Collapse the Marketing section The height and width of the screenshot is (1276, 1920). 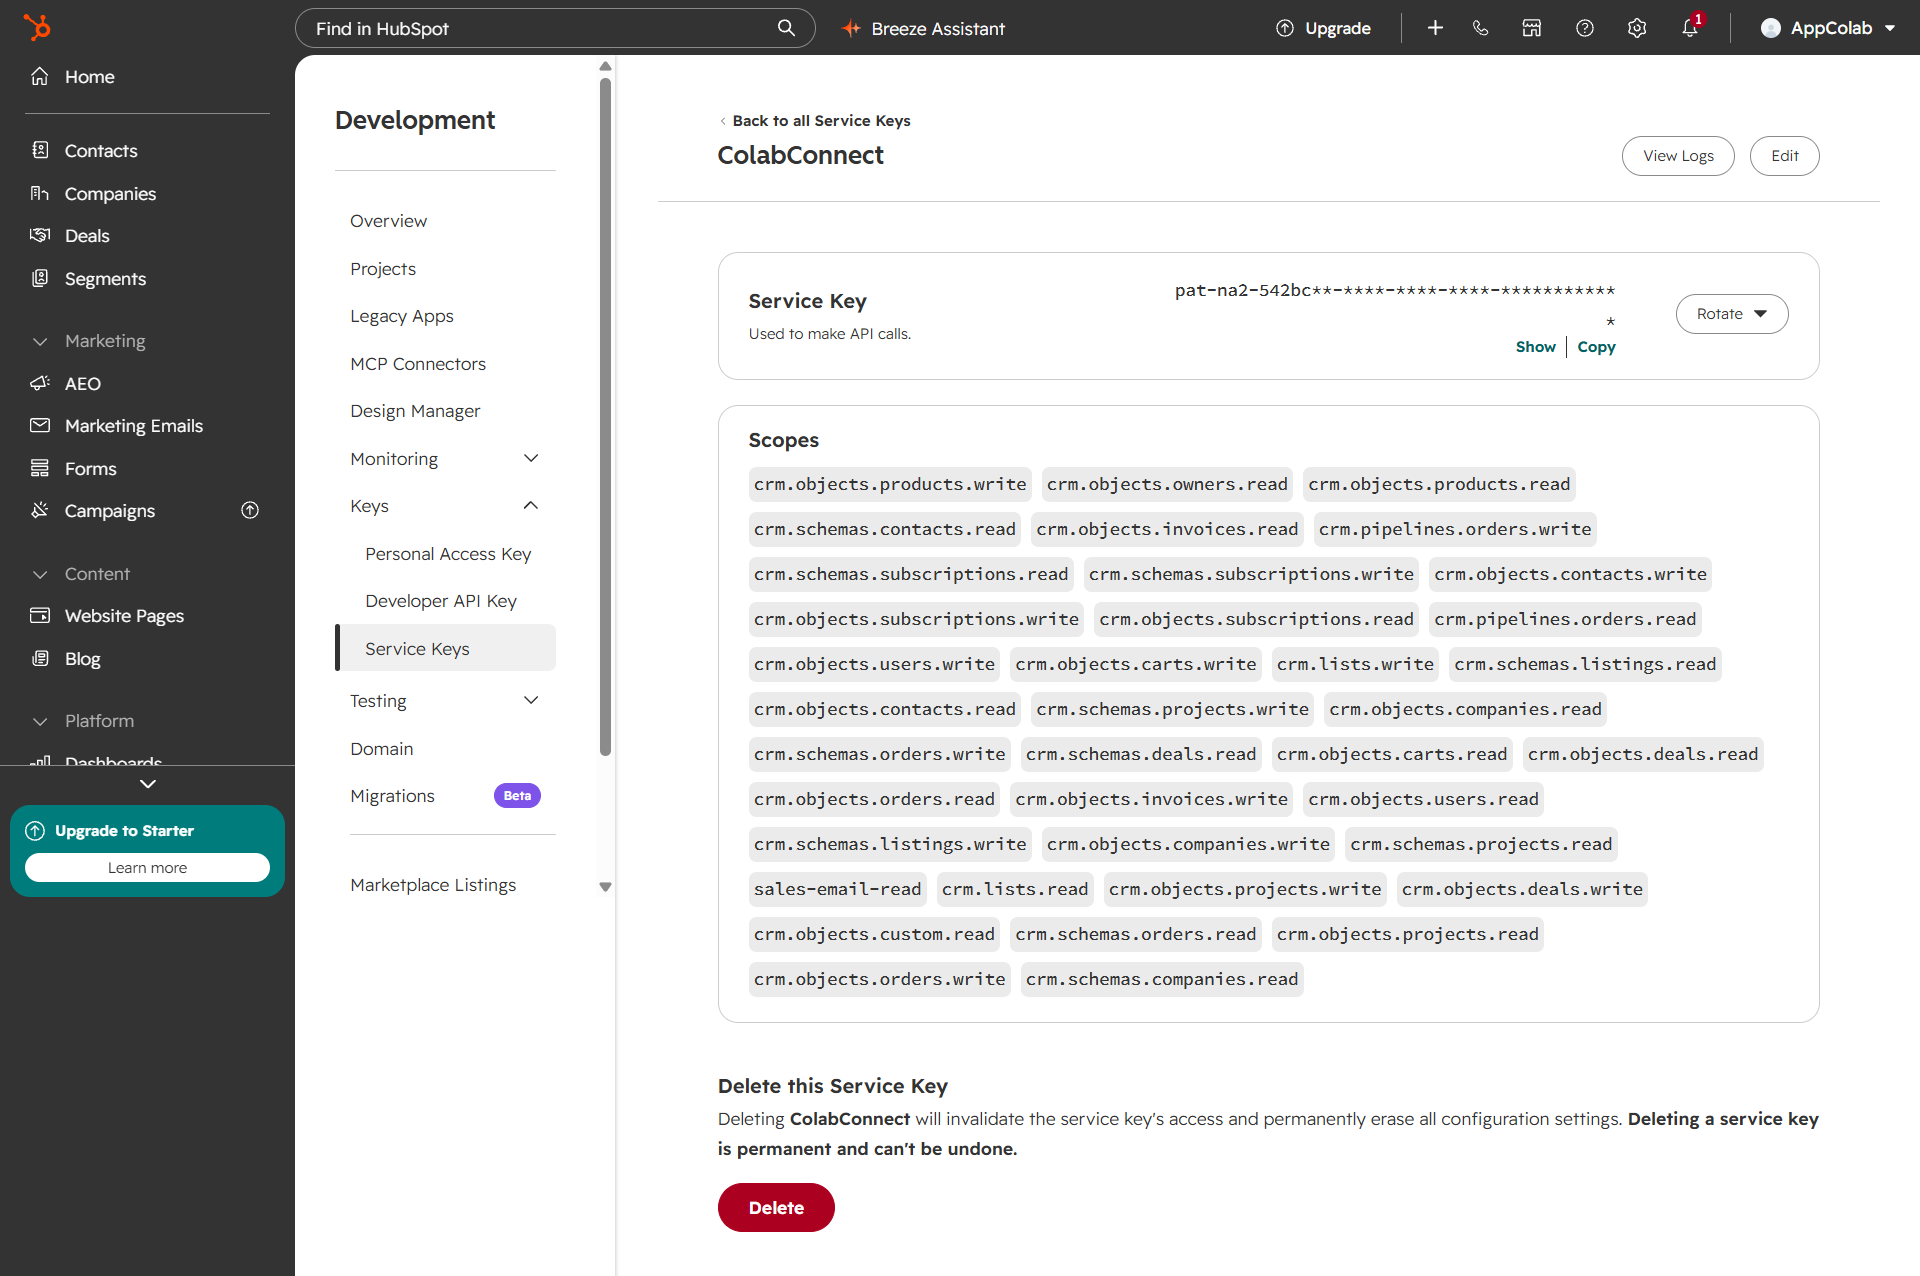(40, 341)
